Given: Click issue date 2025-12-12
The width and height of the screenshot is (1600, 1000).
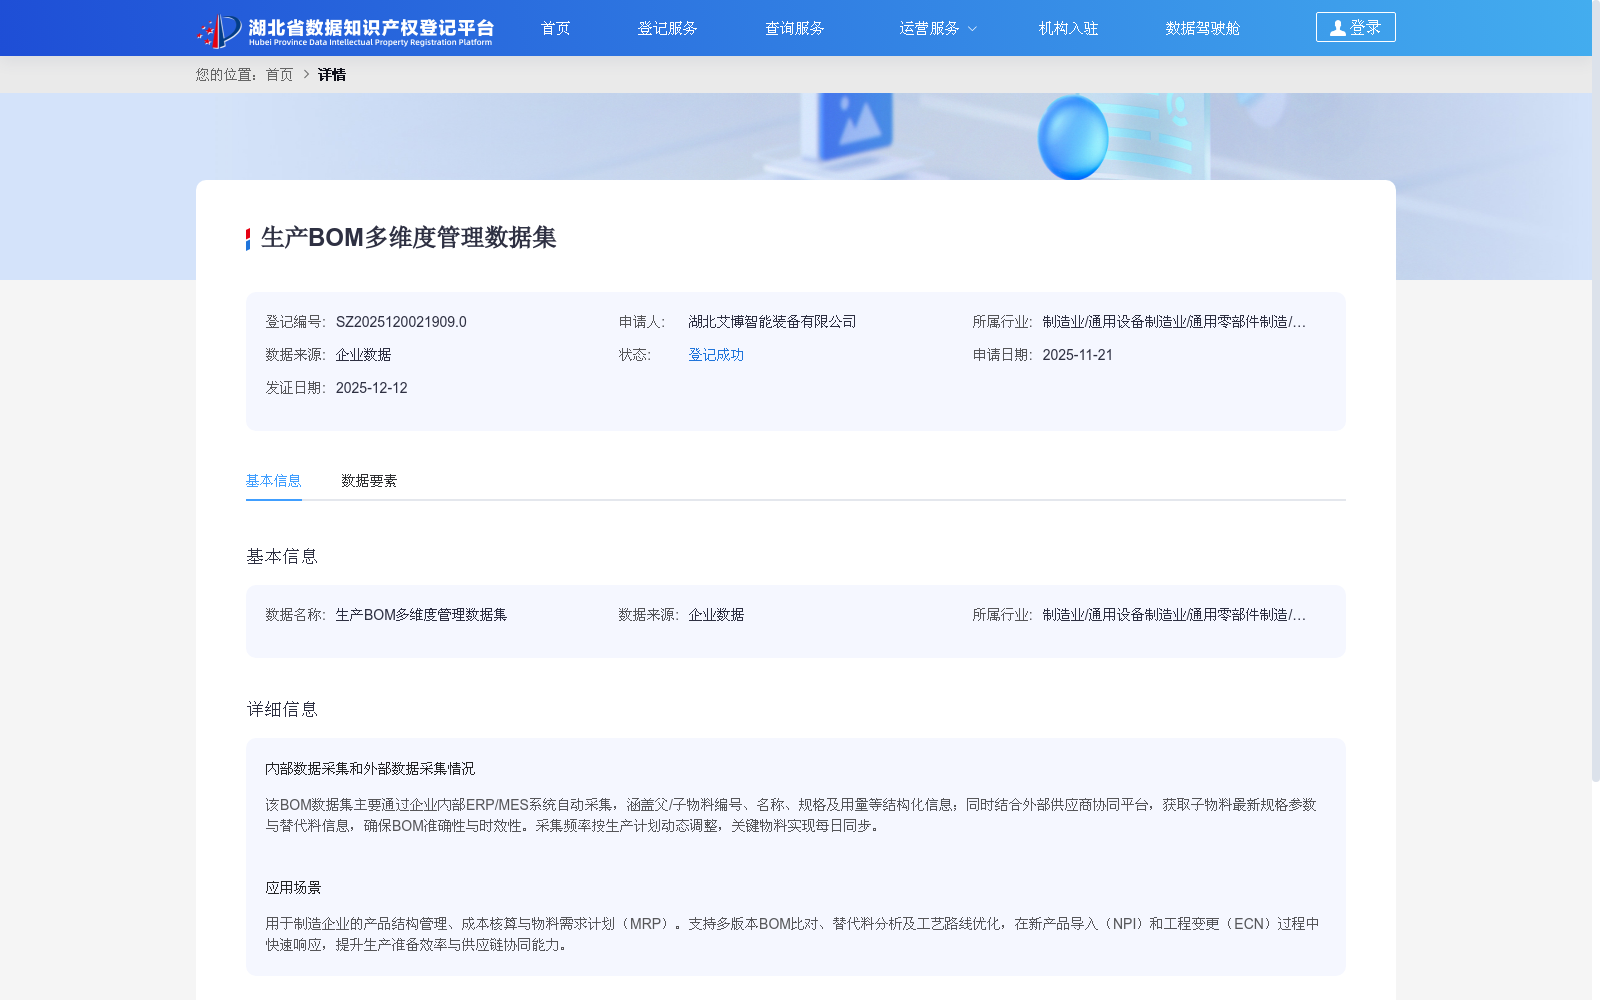Looking at the screenshot, I should coord(371,388).
